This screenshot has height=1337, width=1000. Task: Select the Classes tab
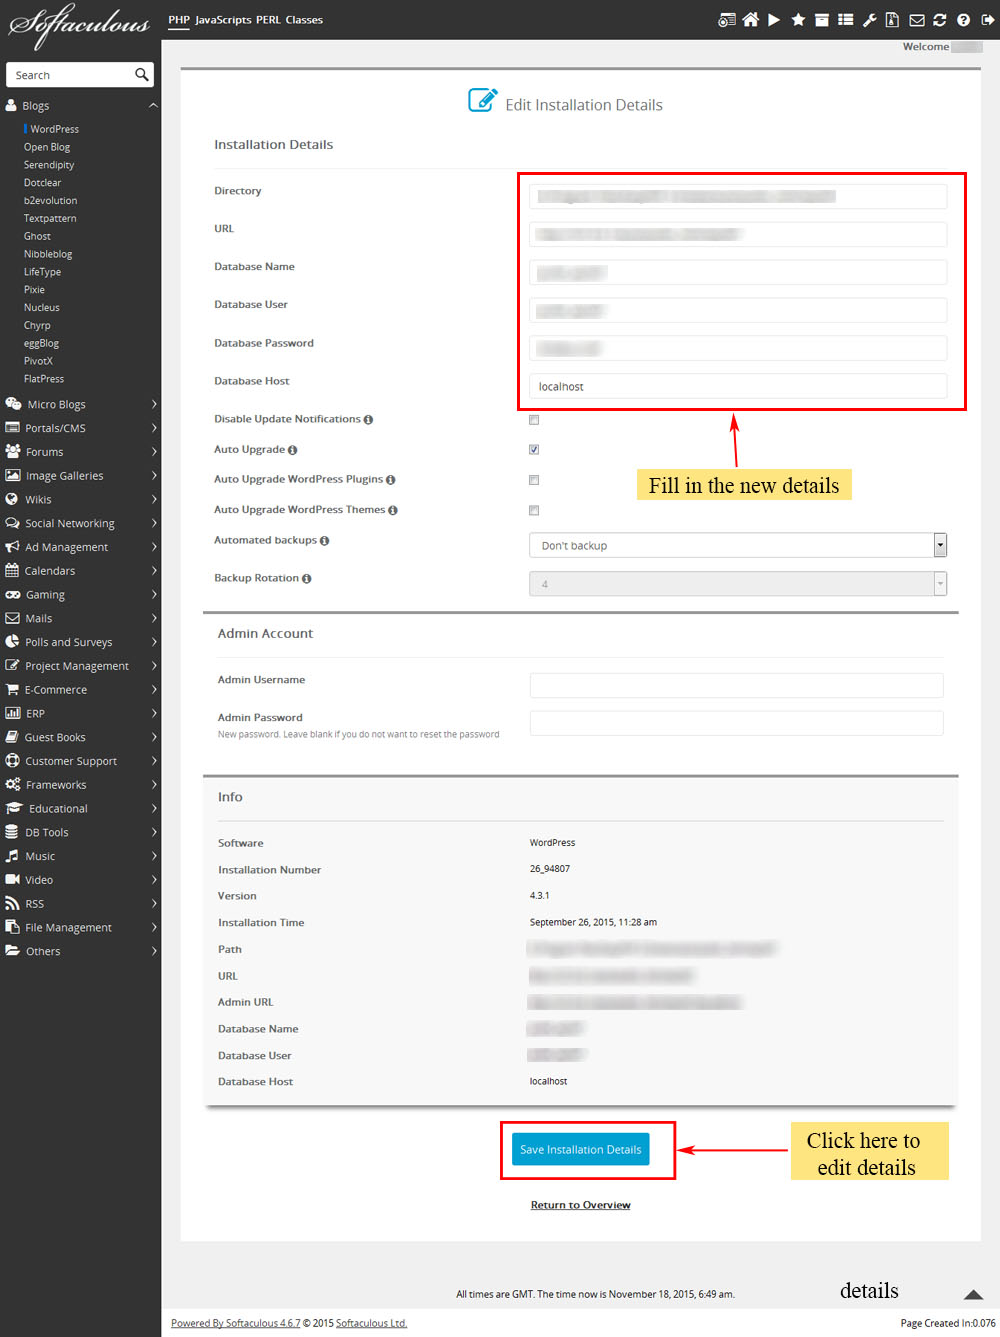click(x=304, y=20)
